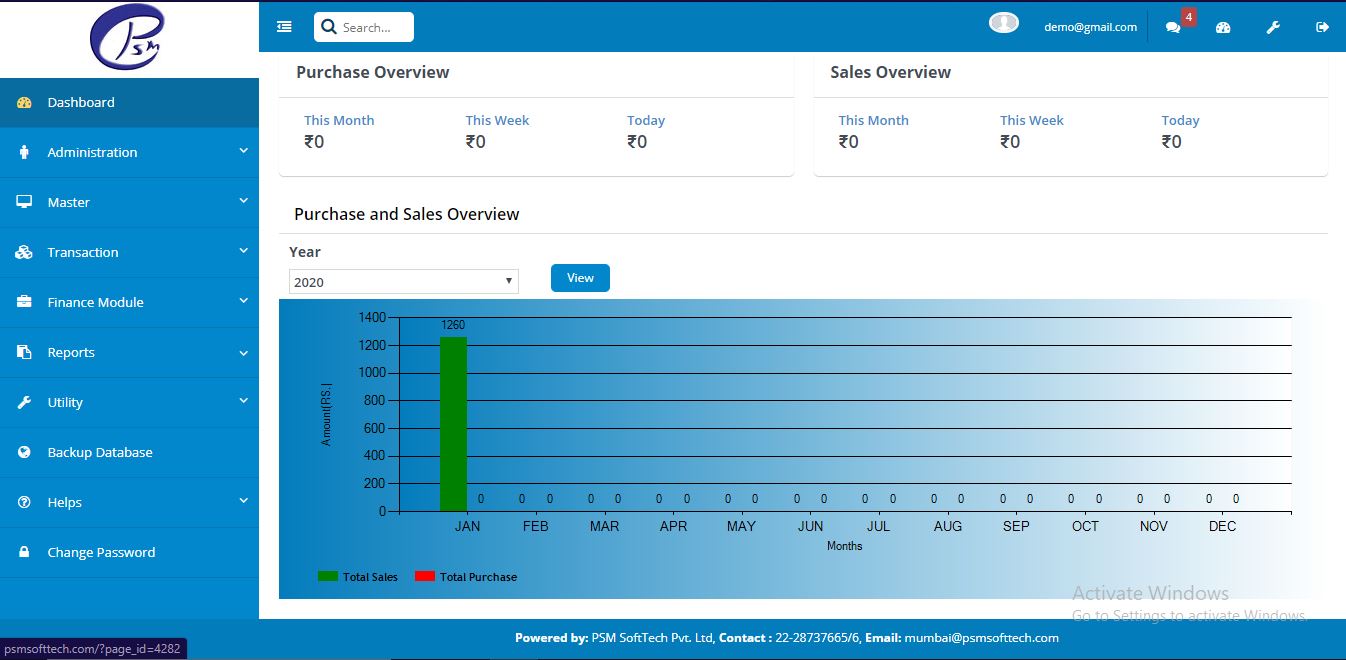Click the Master label in sidebar

pyautogui.click(x=68, y=202)
